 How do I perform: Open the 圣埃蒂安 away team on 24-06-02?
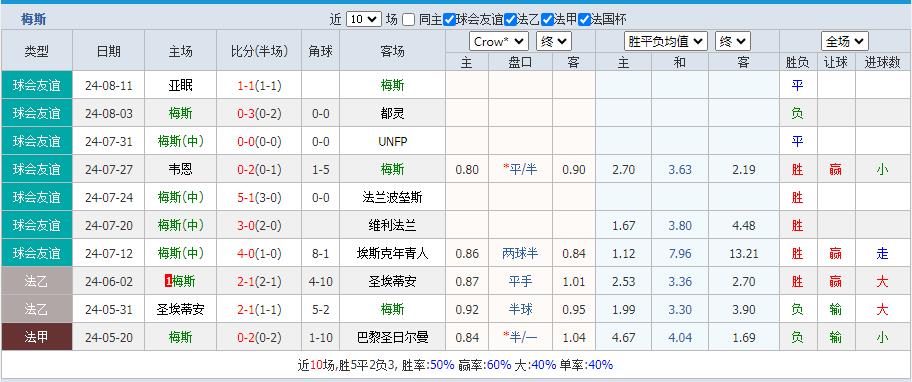393,281
